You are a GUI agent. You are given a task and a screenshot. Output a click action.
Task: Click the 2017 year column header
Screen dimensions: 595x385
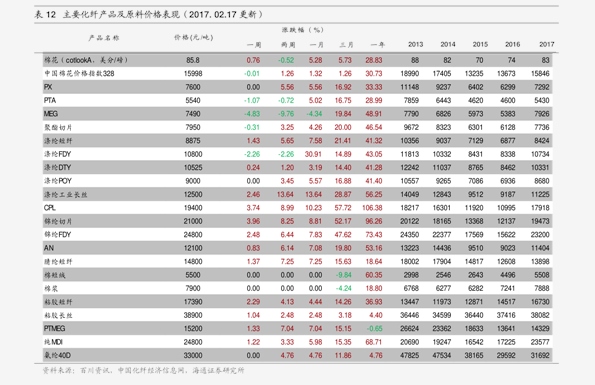coord(547,44)
